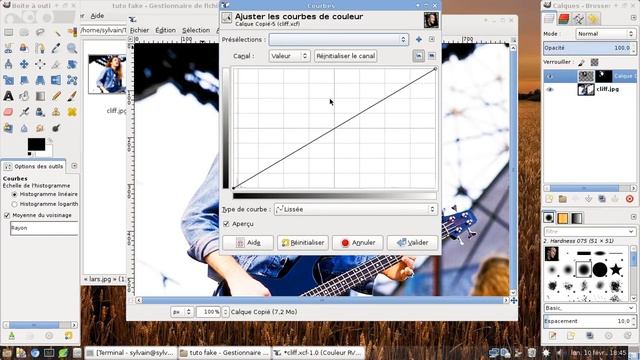
Task: Toggle lock alpha channel checkerboard icon
Action: coord(594,62)
